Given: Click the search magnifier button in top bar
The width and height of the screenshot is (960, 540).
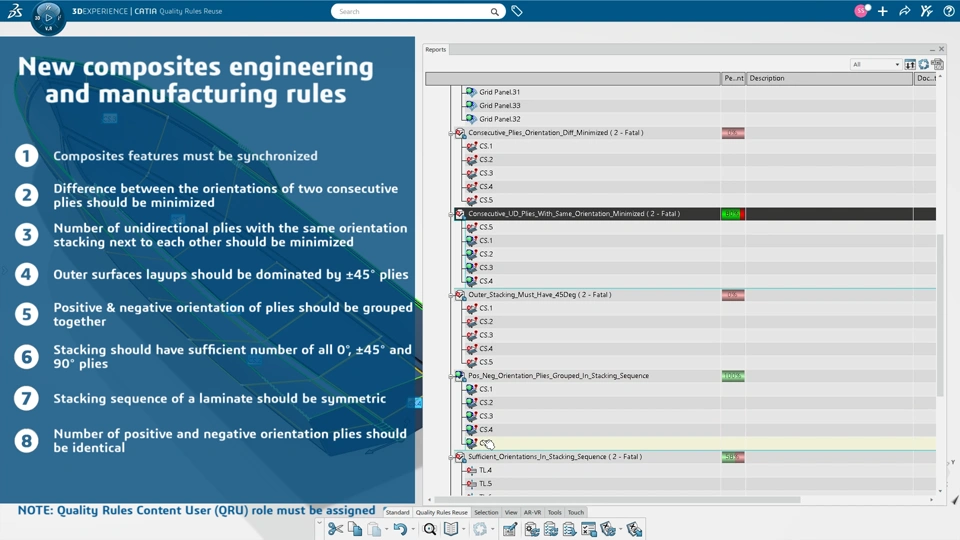Looking at the screenshot, I should point(494,12).
